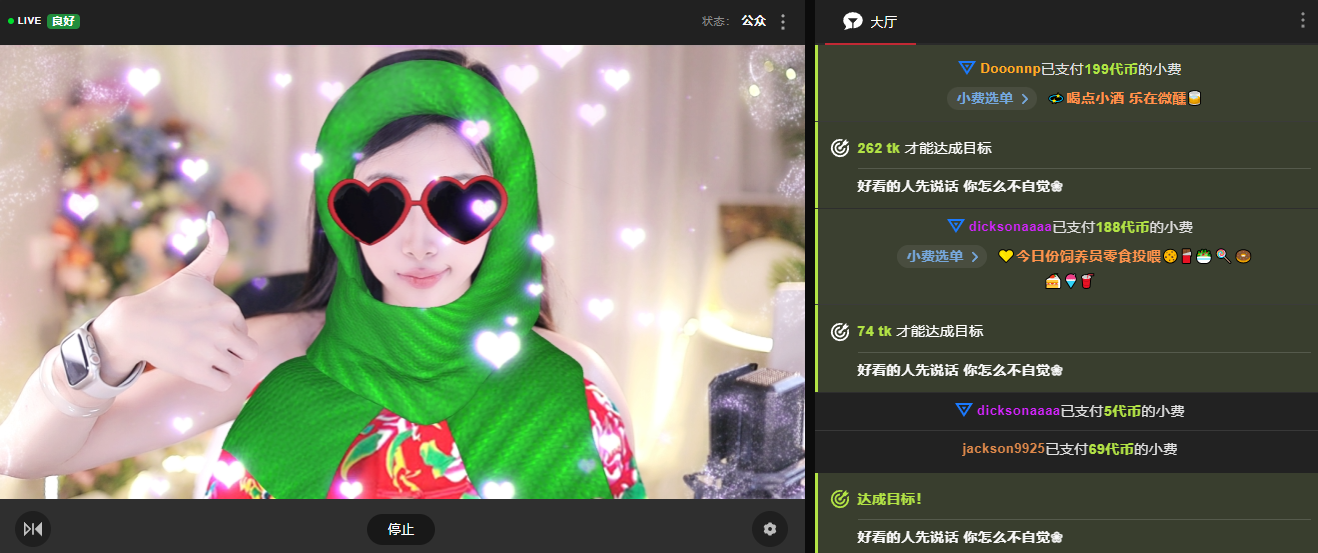Click the mirror flip video icon
Screen dimensions: 1318x553
click(x=33, y=529)
